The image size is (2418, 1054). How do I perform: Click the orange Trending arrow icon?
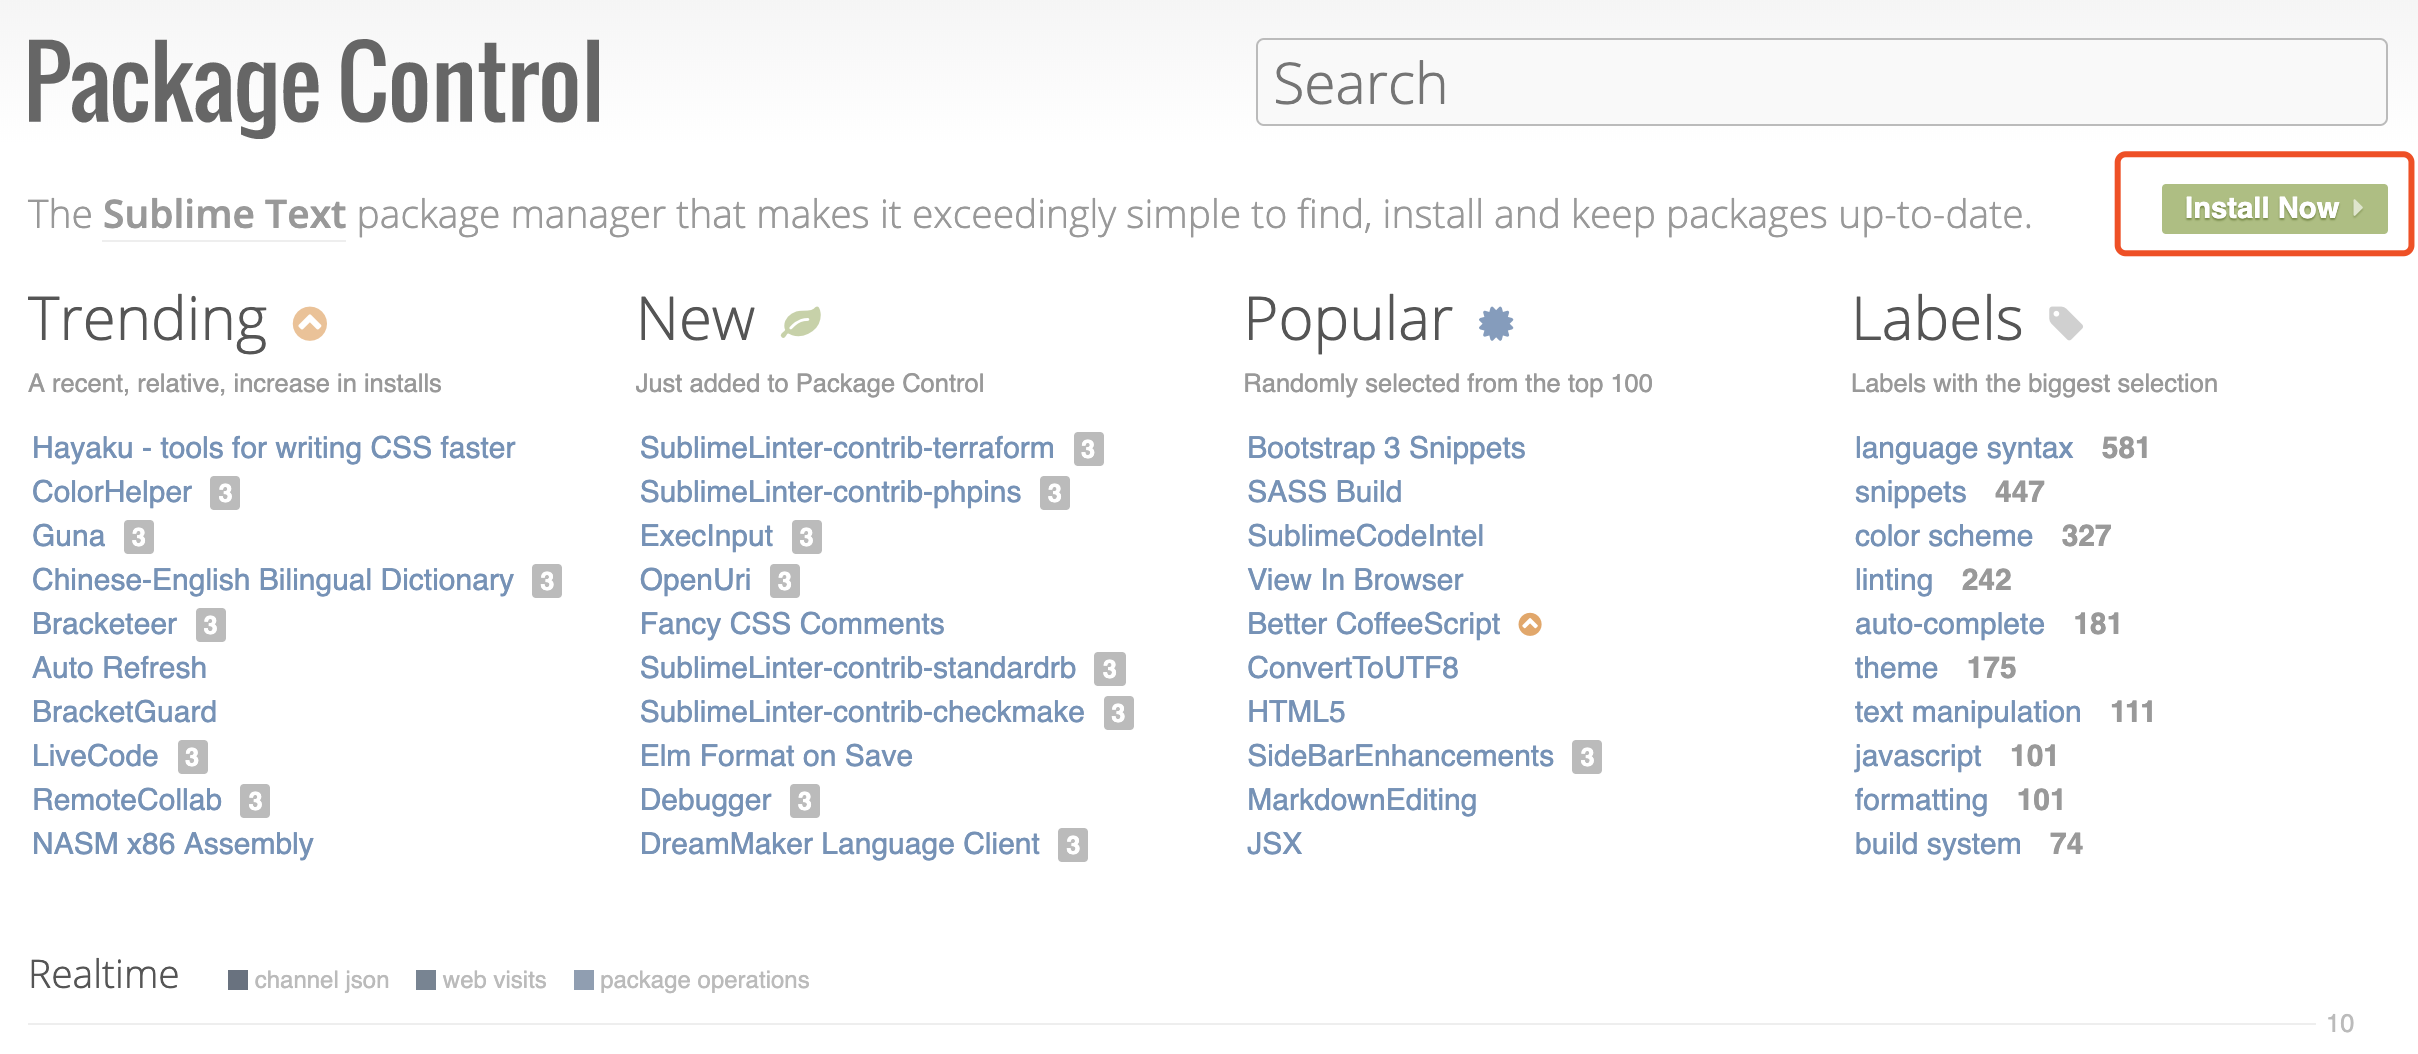point(310,323)
